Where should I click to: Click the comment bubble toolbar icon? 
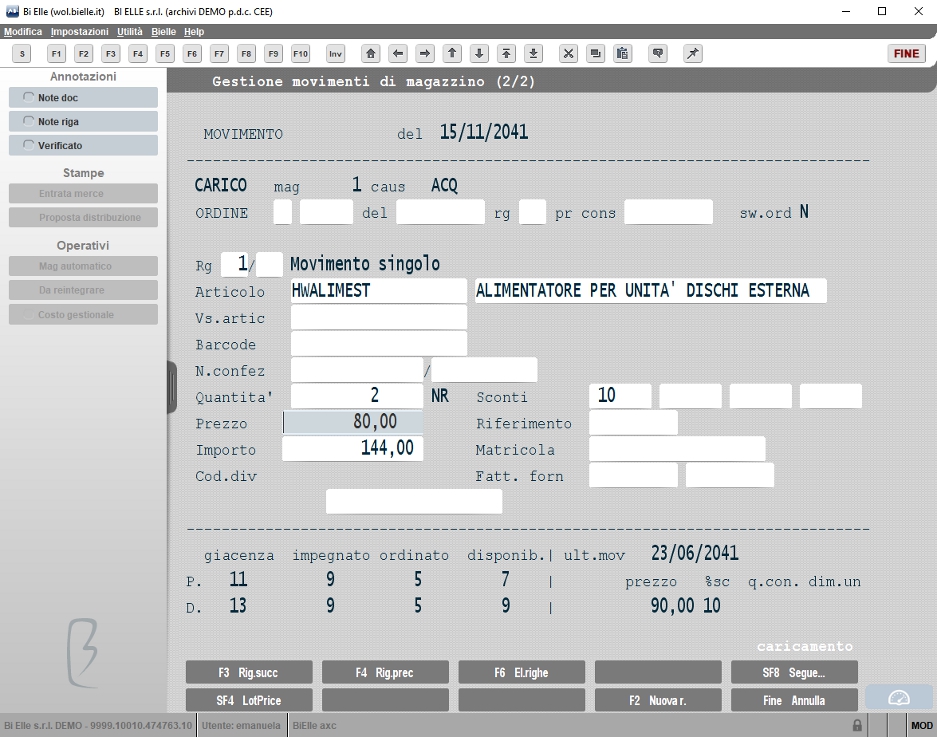click(x=658, y=54)
